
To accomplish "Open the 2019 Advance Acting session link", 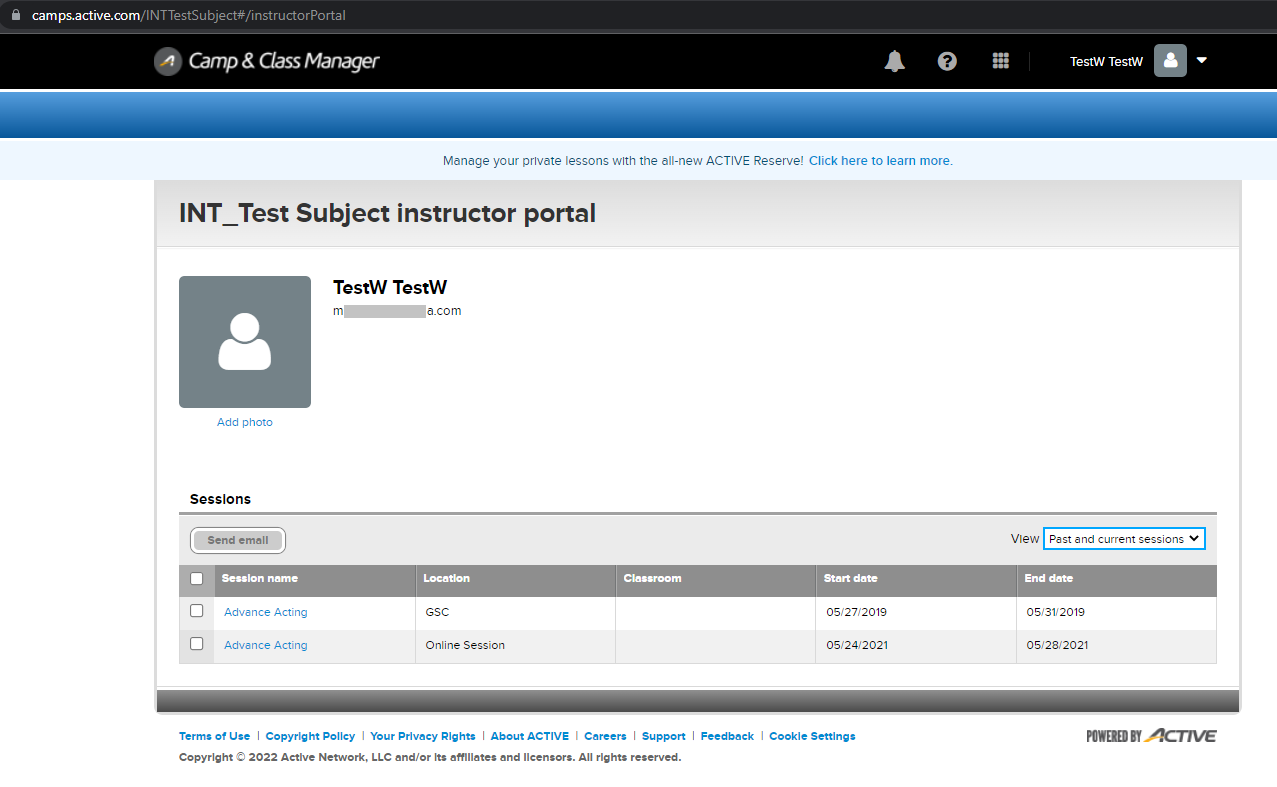I will 266,612.
